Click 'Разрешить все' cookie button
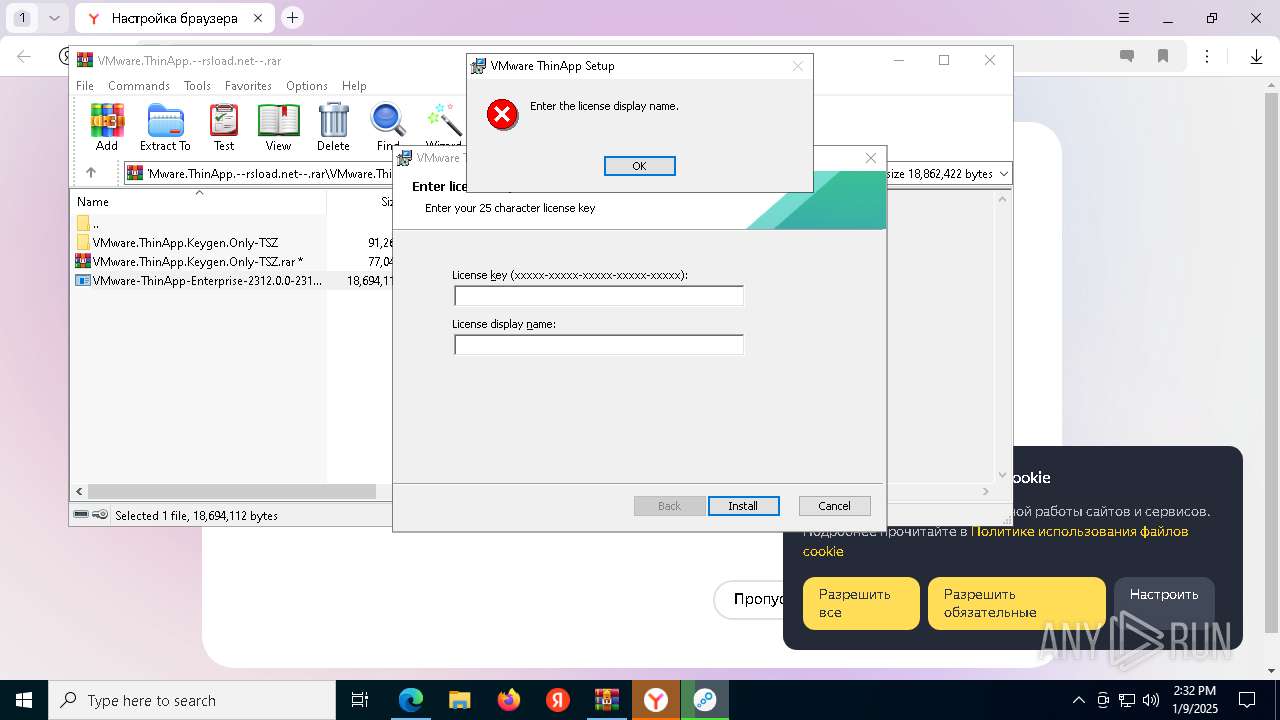 (x=861, y=603)
